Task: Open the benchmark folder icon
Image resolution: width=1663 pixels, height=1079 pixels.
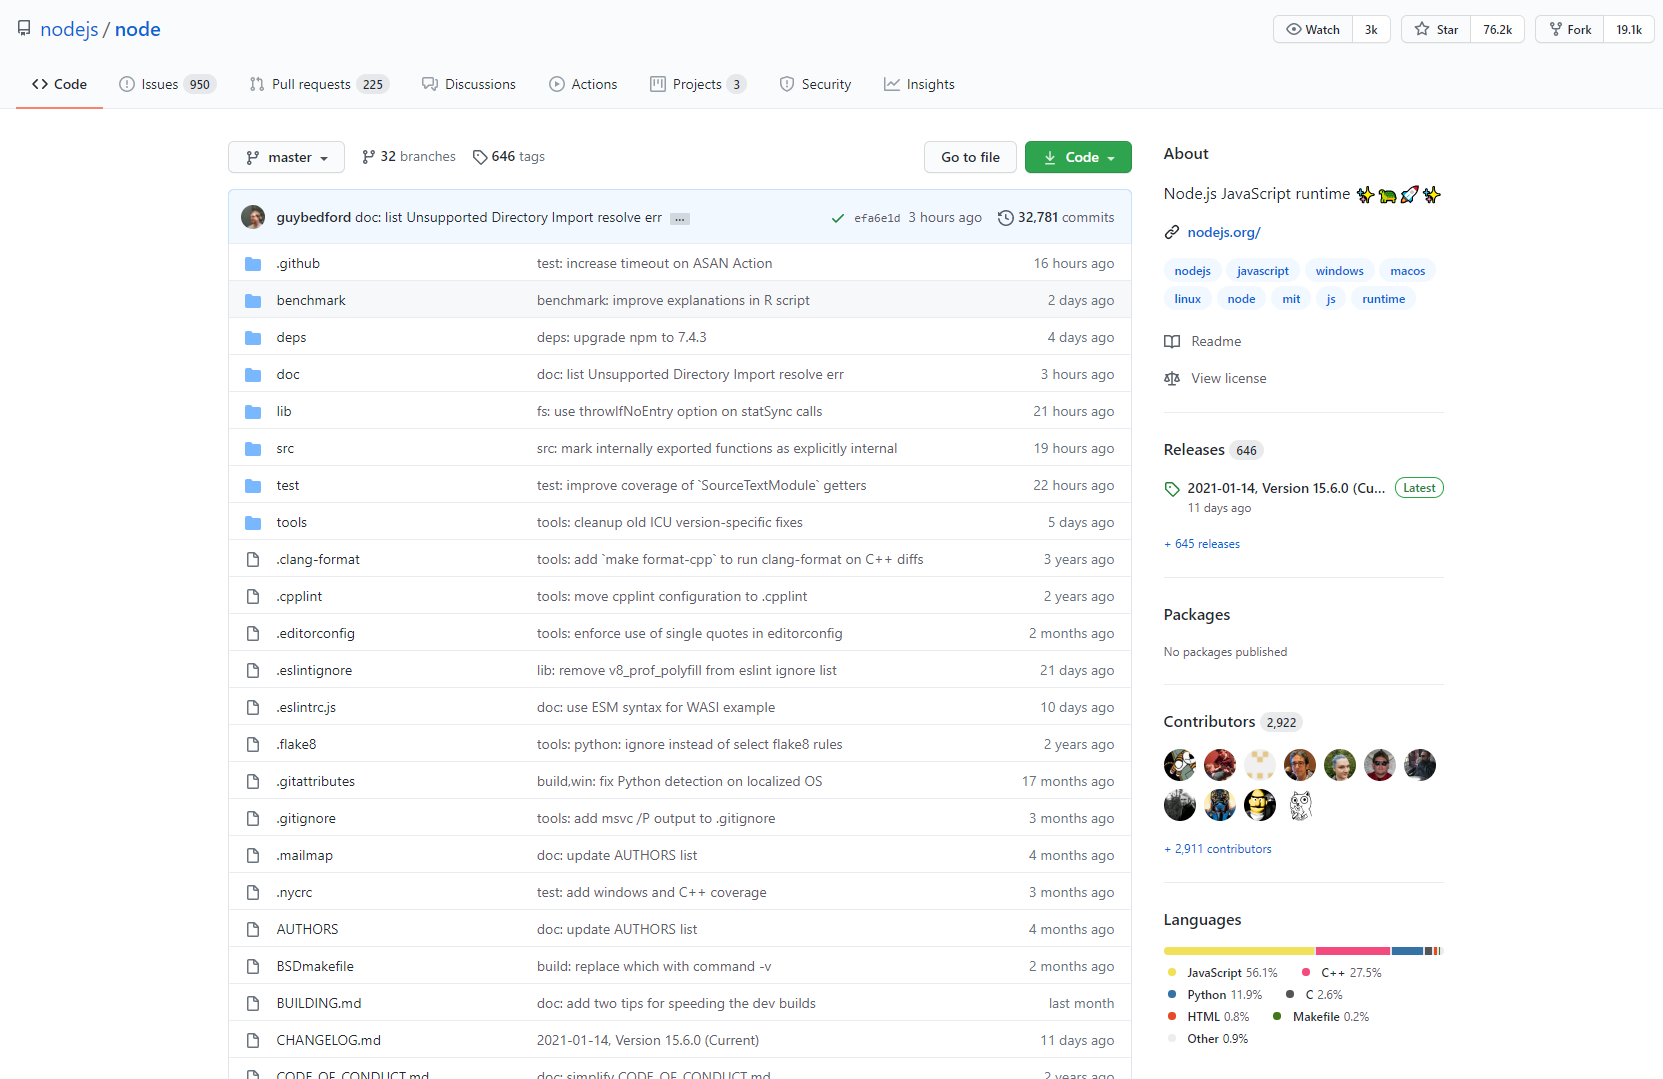Action: (x=253, y=301)
